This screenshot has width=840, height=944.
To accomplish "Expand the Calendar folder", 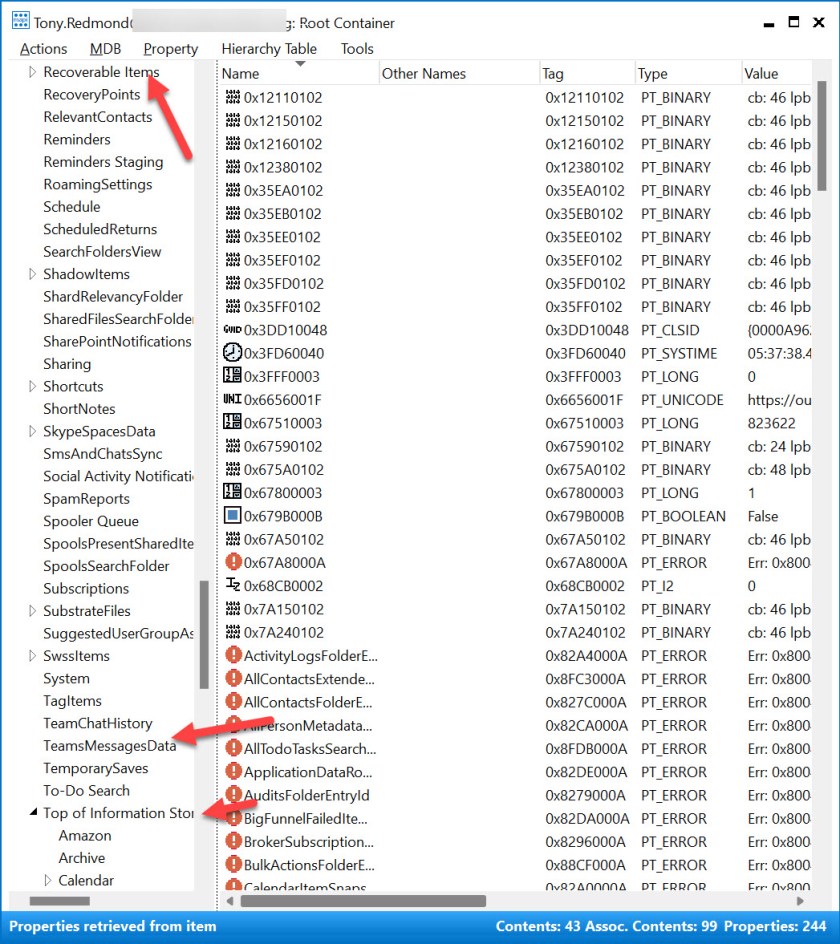I will (x=48, y=880).
